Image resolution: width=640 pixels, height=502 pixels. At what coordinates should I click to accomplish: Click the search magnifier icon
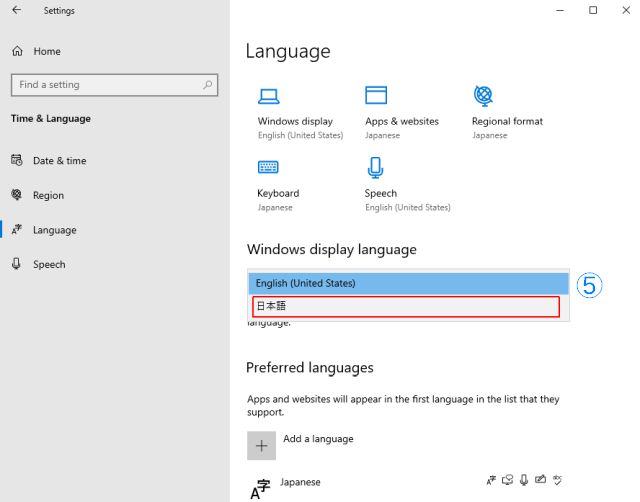tap(207, 84)
